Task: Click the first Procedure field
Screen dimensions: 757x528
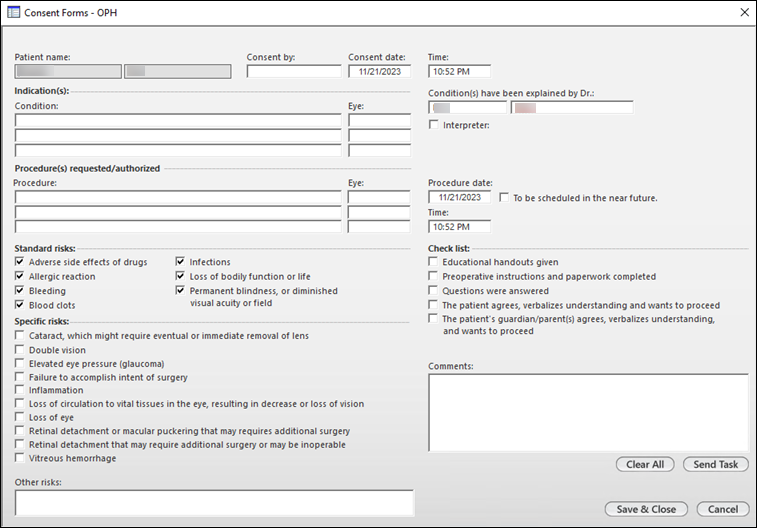Action: (x=178, y=197)
